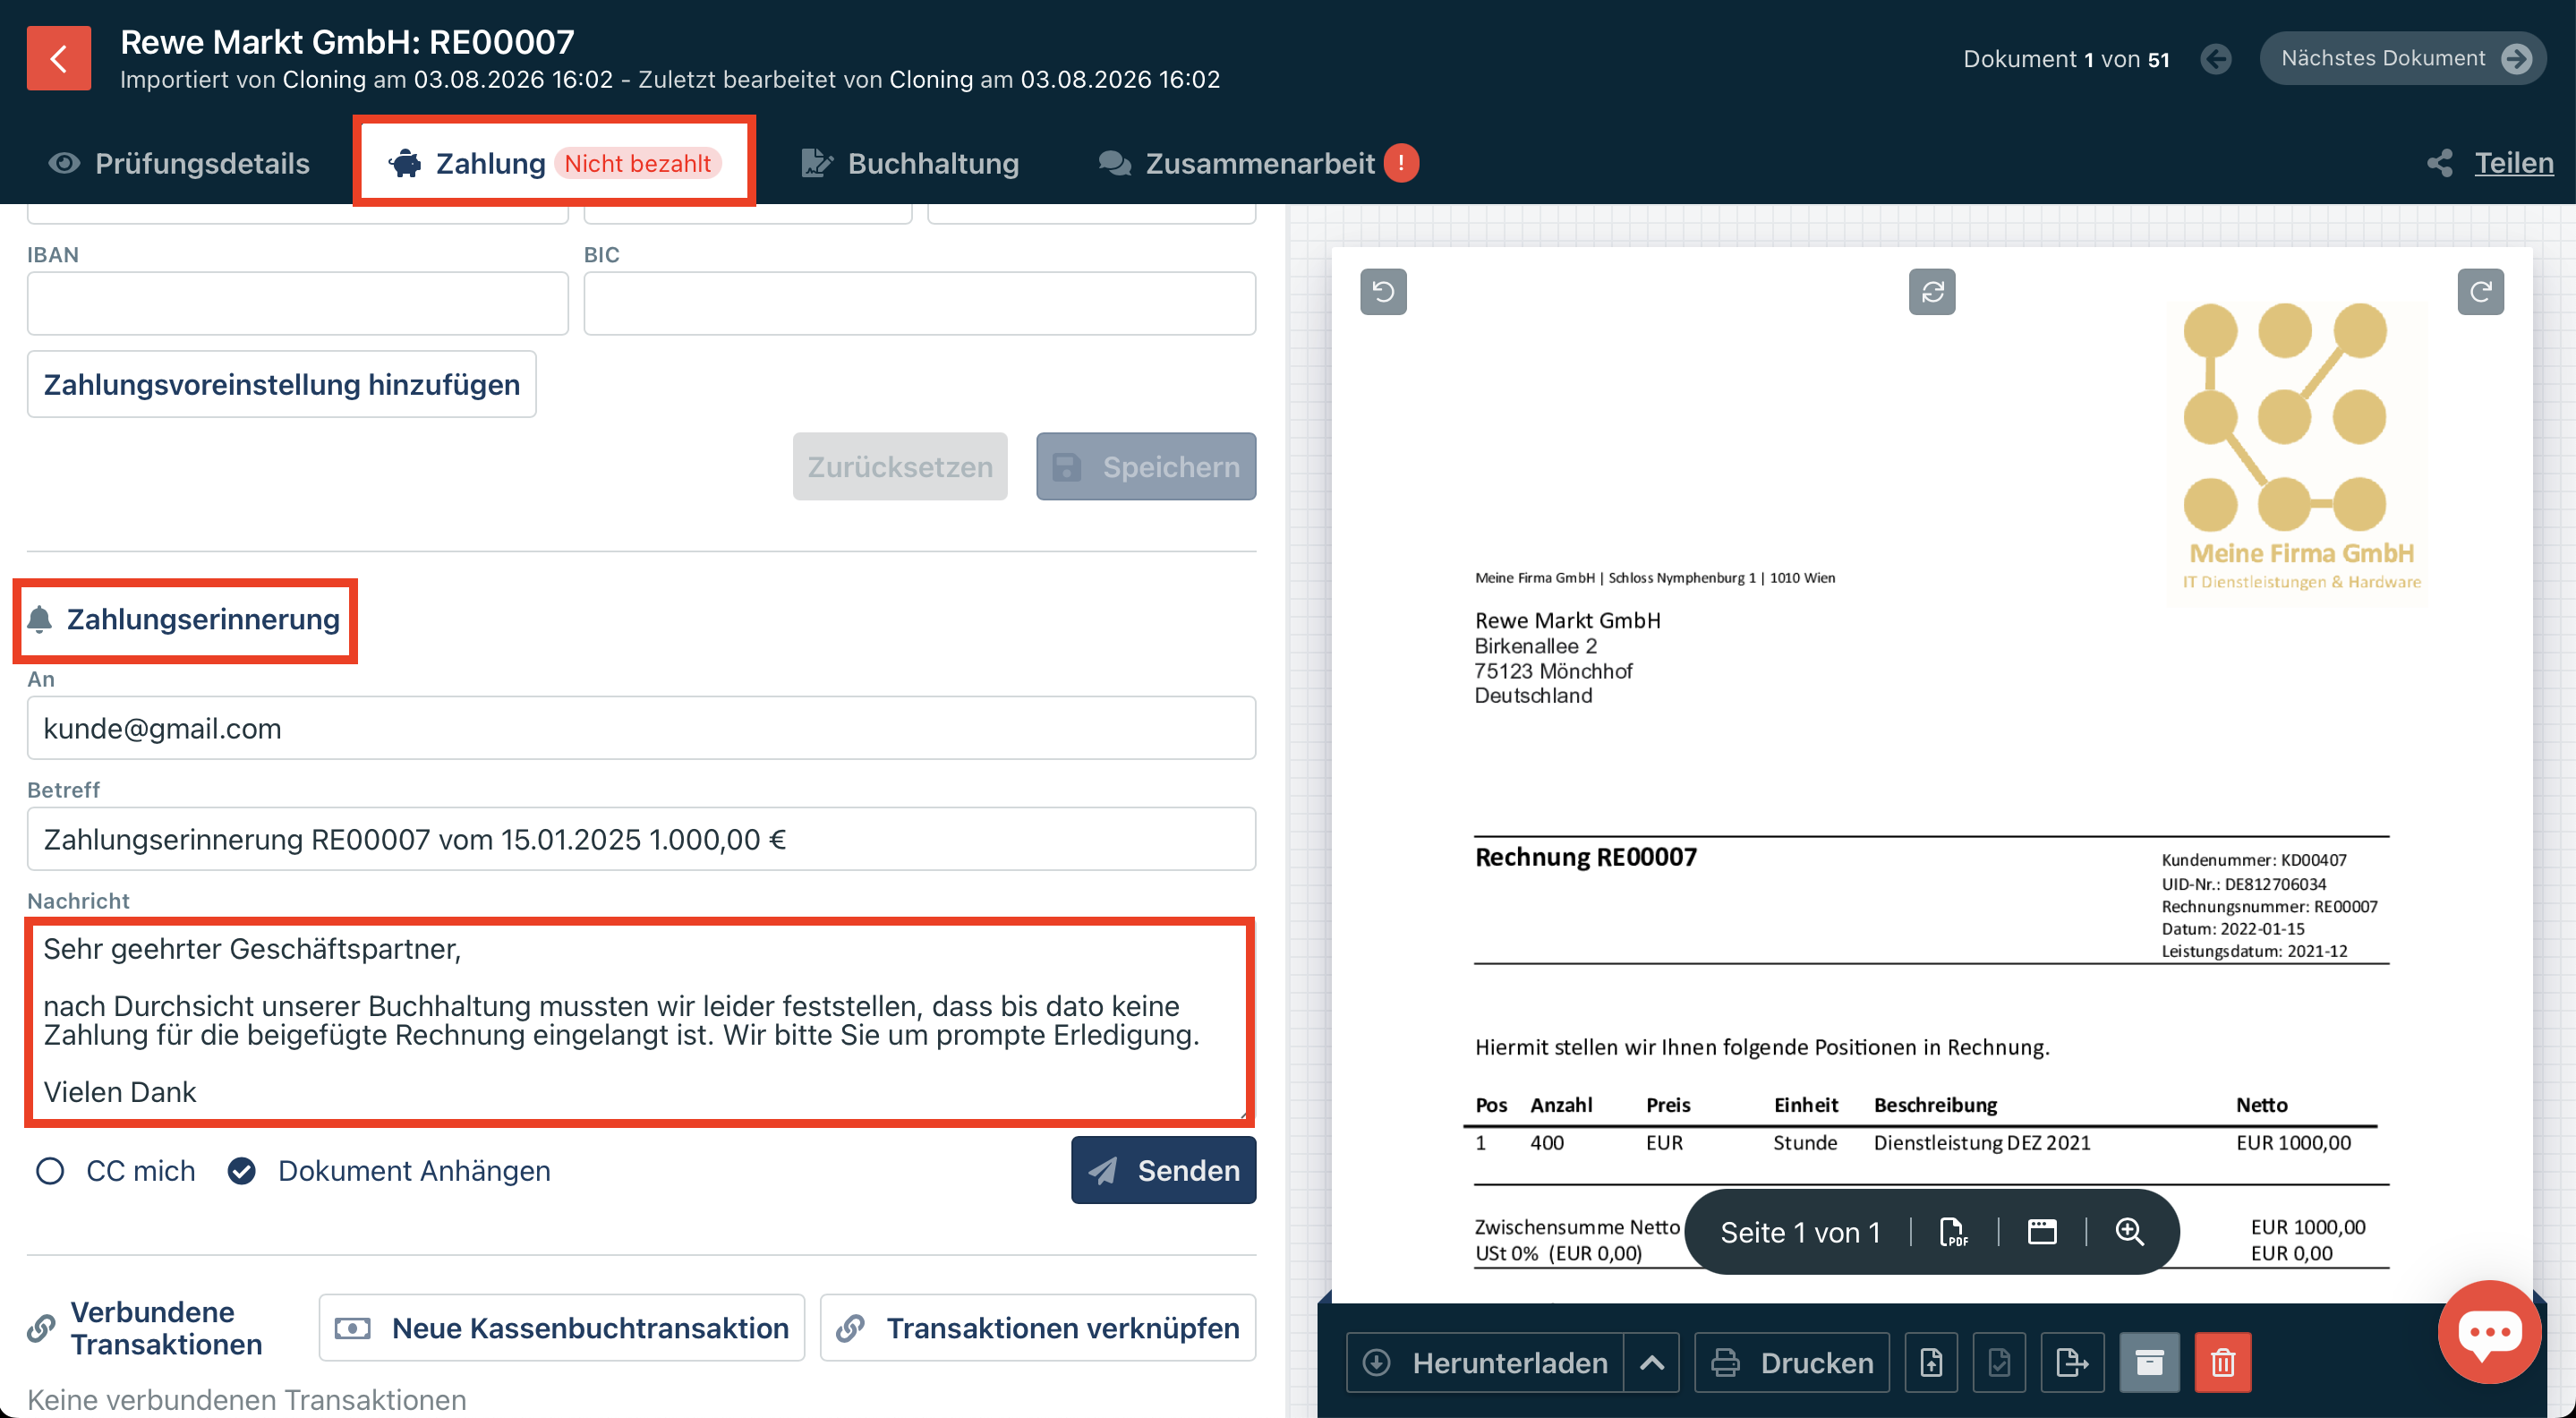Click the window icon in the page bar
Viewport: 2576px width, 1418px height.
point(2042,1232)
